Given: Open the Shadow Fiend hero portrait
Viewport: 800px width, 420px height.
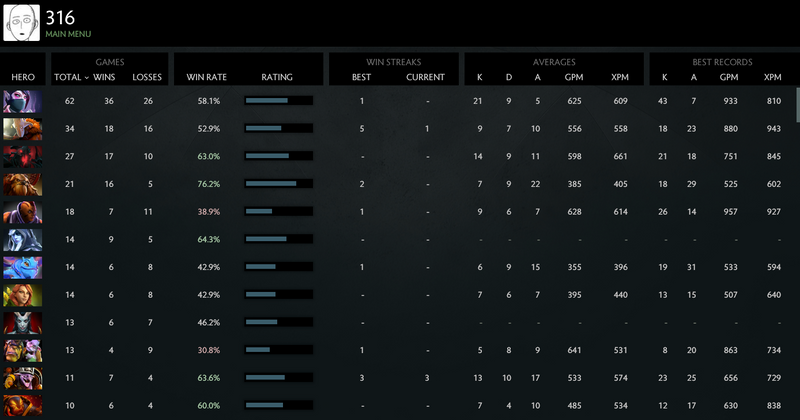Looking at the screenshot, I should click(x=22, y=156).
